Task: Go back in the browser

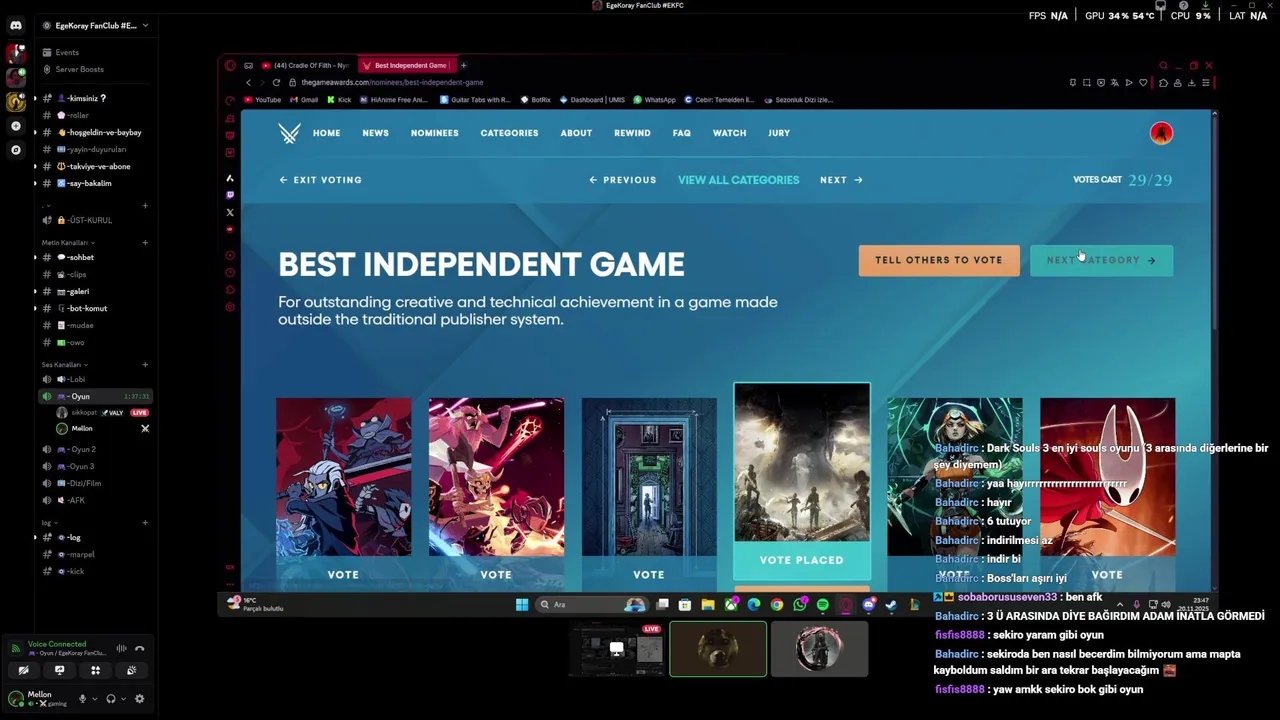Action: 248,82
